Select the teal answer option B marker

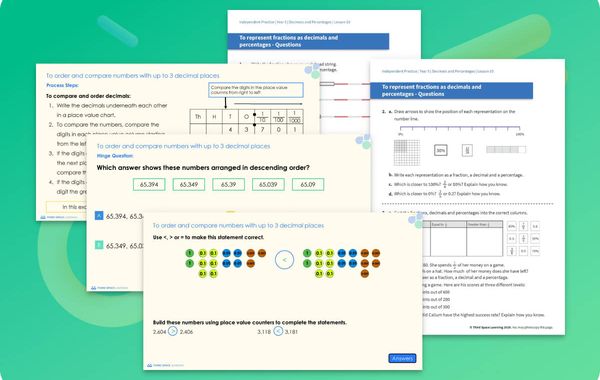coord(99,245)
